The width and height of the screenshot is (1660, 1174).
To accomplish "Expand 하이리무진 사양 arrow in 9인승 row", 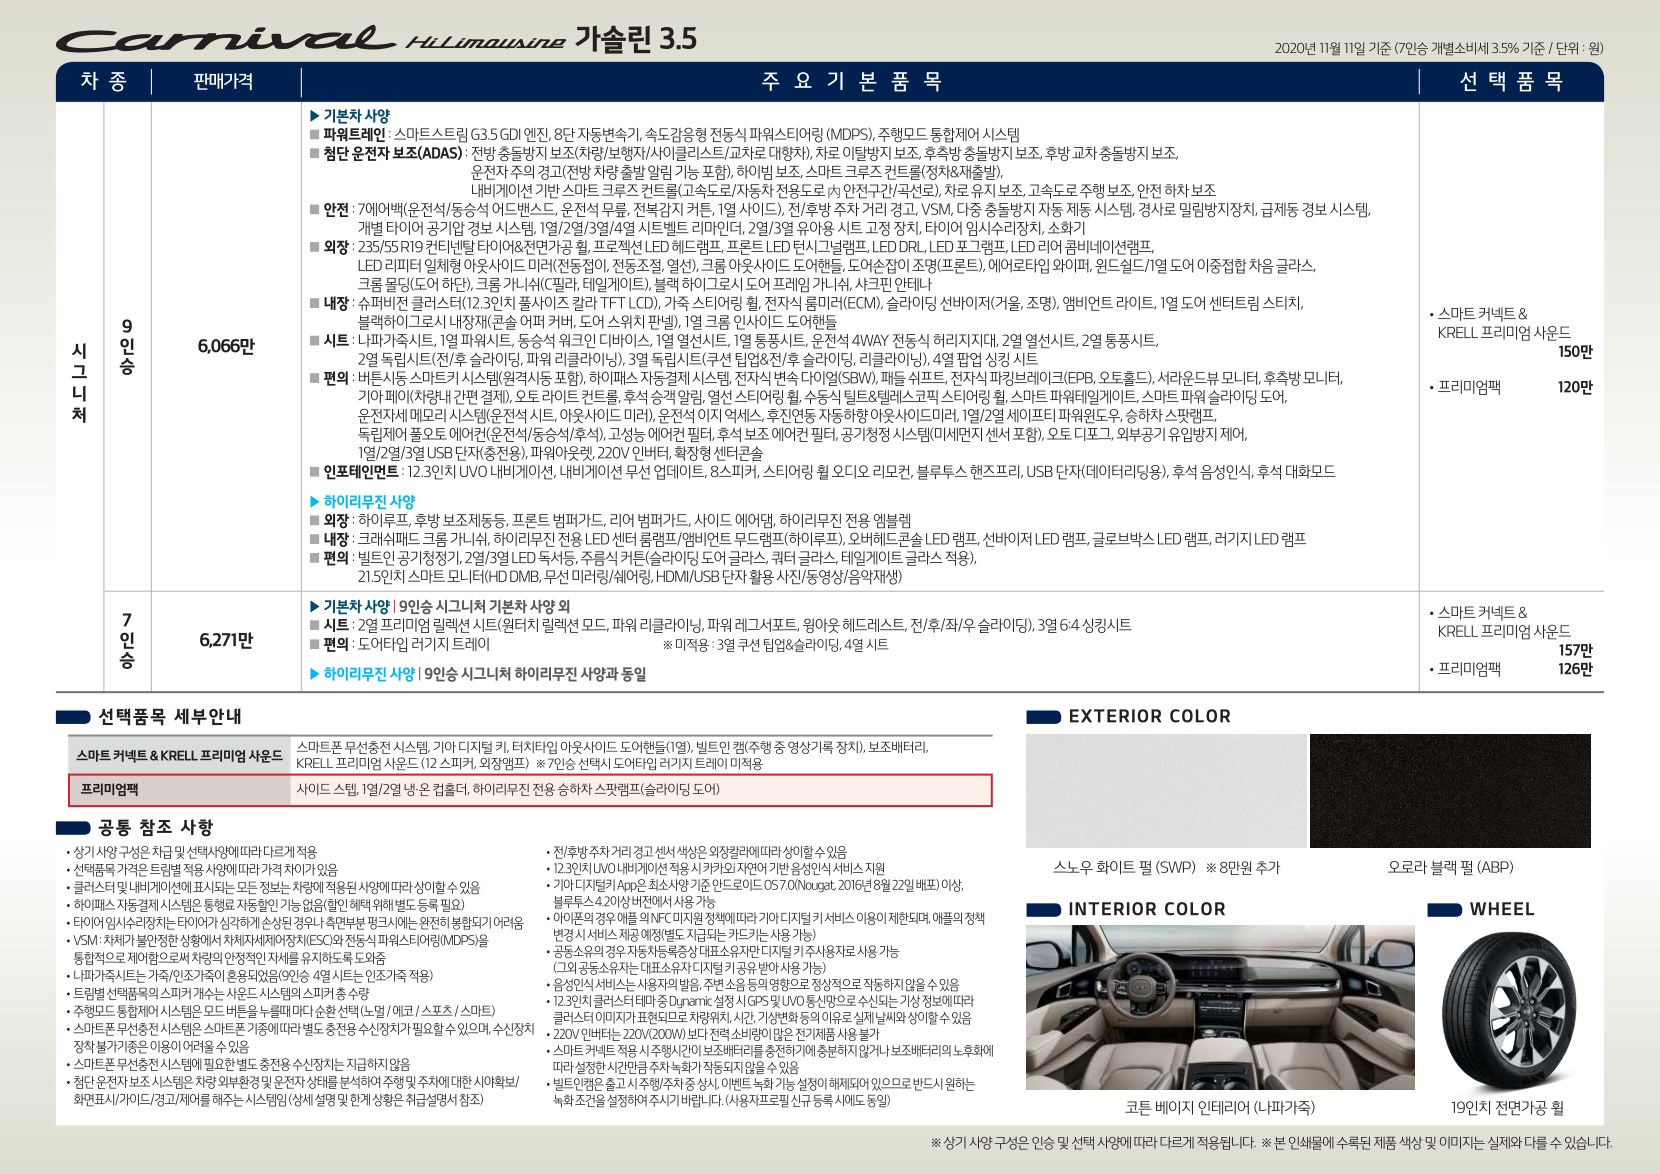I will 315,502.
